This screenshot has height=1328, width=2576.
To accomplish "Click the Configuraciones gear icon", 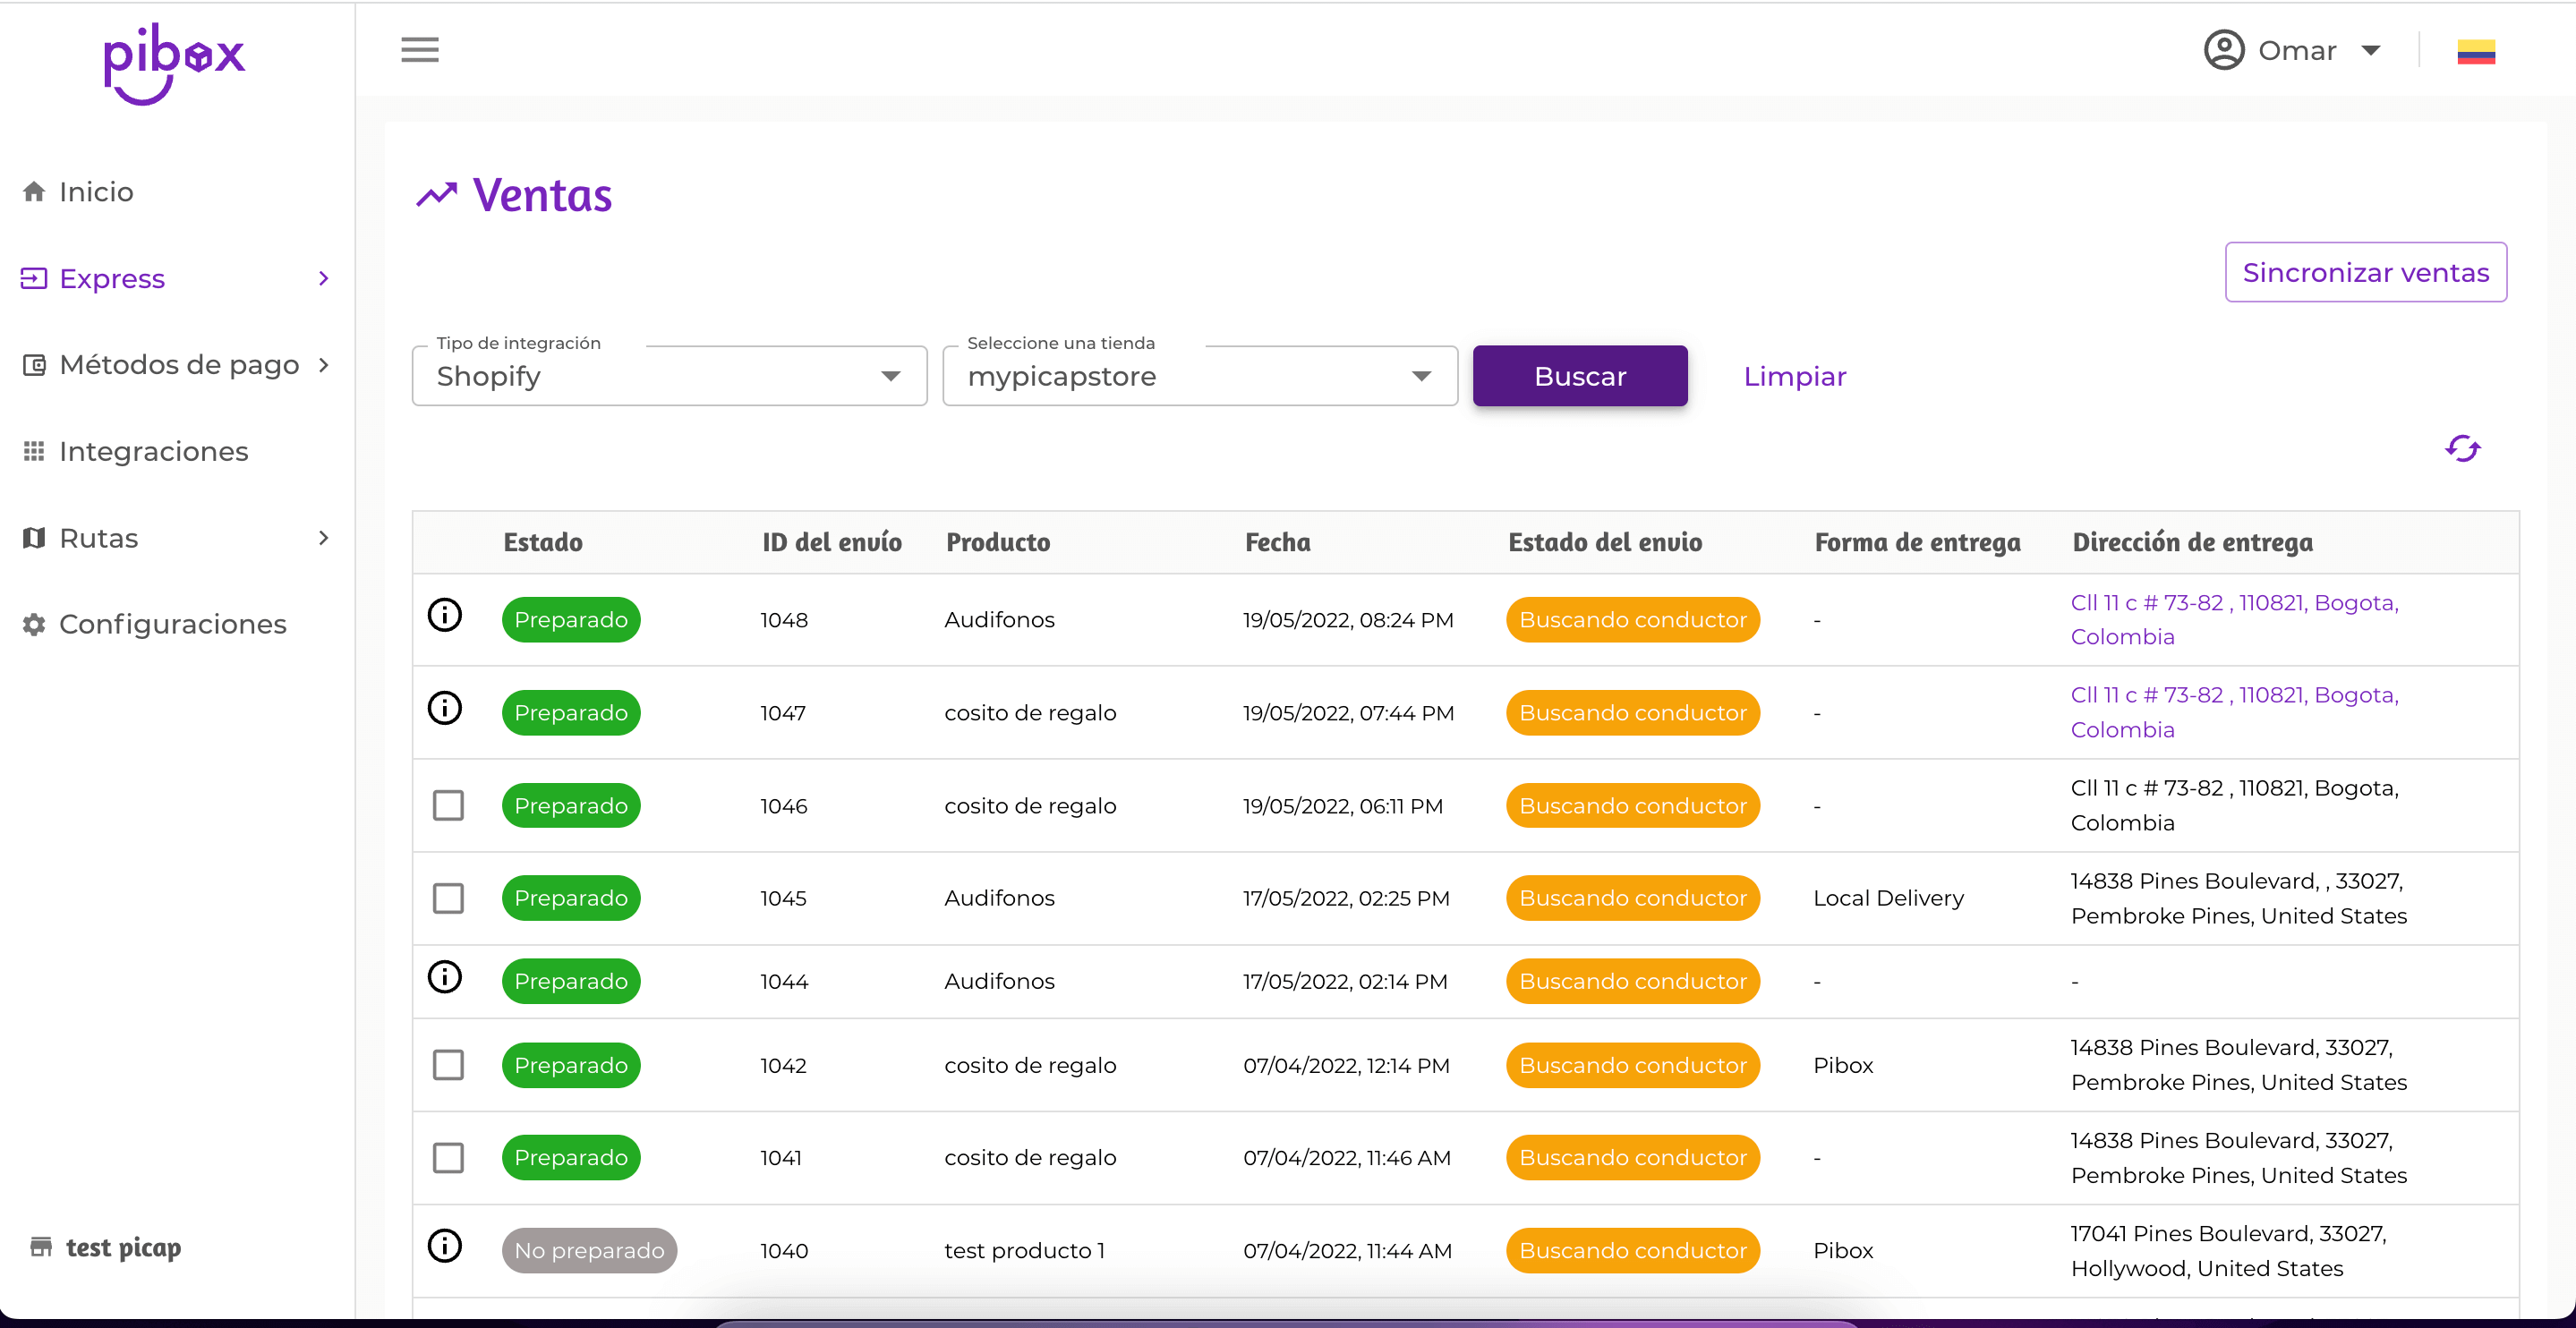I will pyautogui.click(x=34, y=624).
